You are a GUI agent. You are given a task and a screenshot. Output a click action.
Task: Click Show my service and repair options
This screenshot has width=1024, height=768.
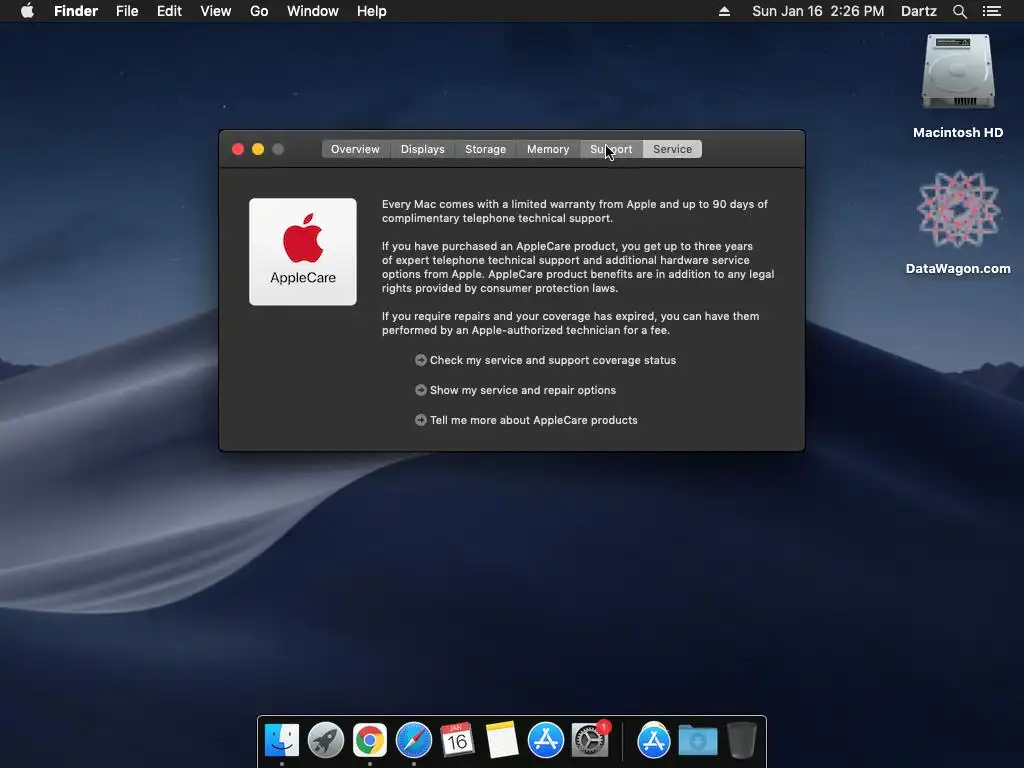522,390
